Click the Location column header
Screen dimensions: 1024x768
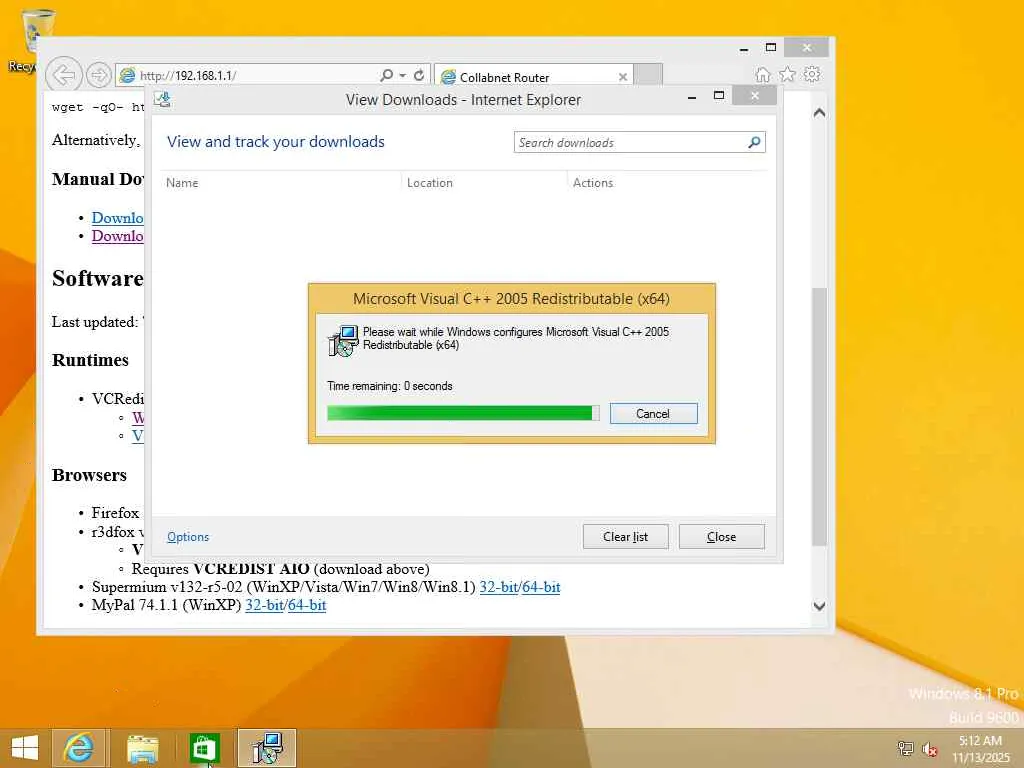(430, 183)
